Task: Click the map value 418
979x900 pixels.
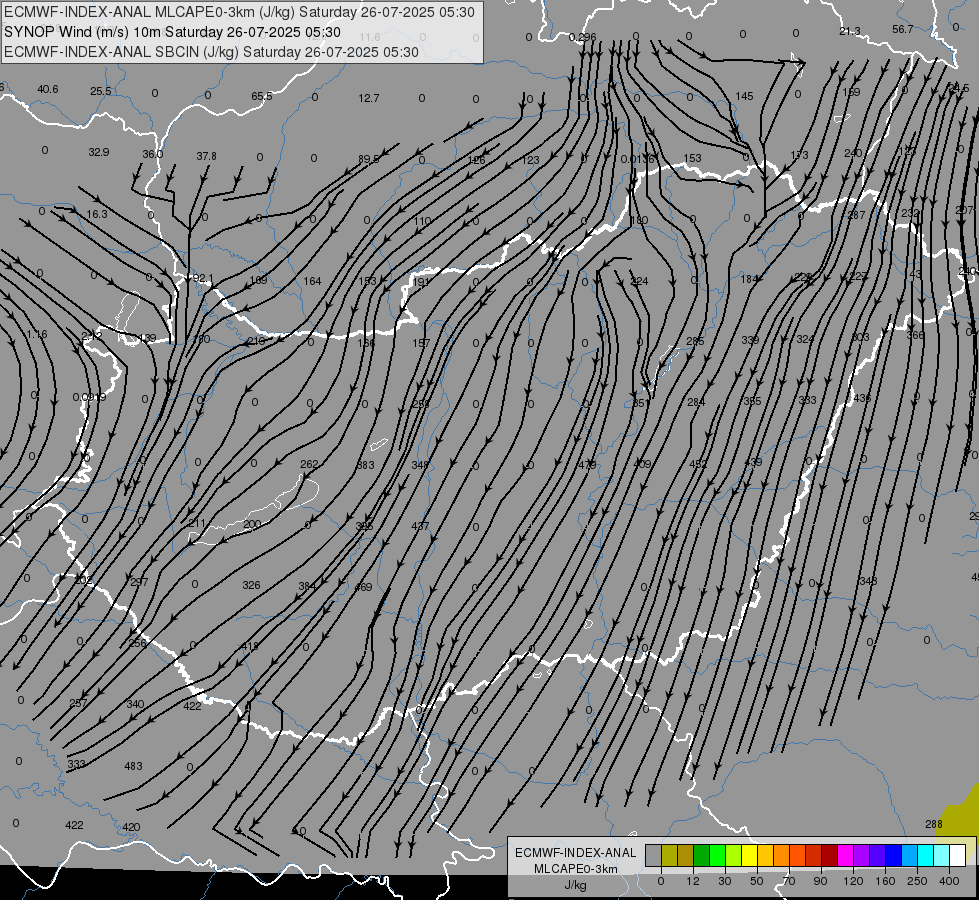Action: (x=250, y=646)
